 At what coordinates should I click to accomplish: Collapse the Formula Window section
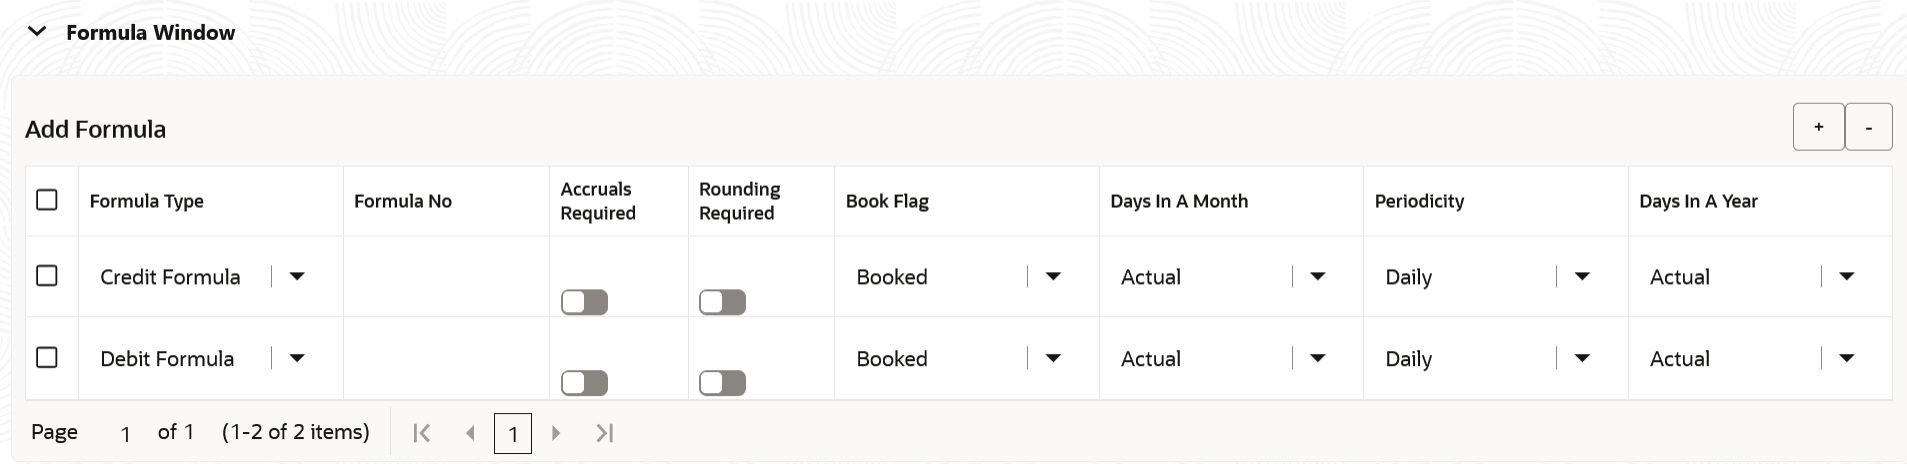click(x=37, y=32)
